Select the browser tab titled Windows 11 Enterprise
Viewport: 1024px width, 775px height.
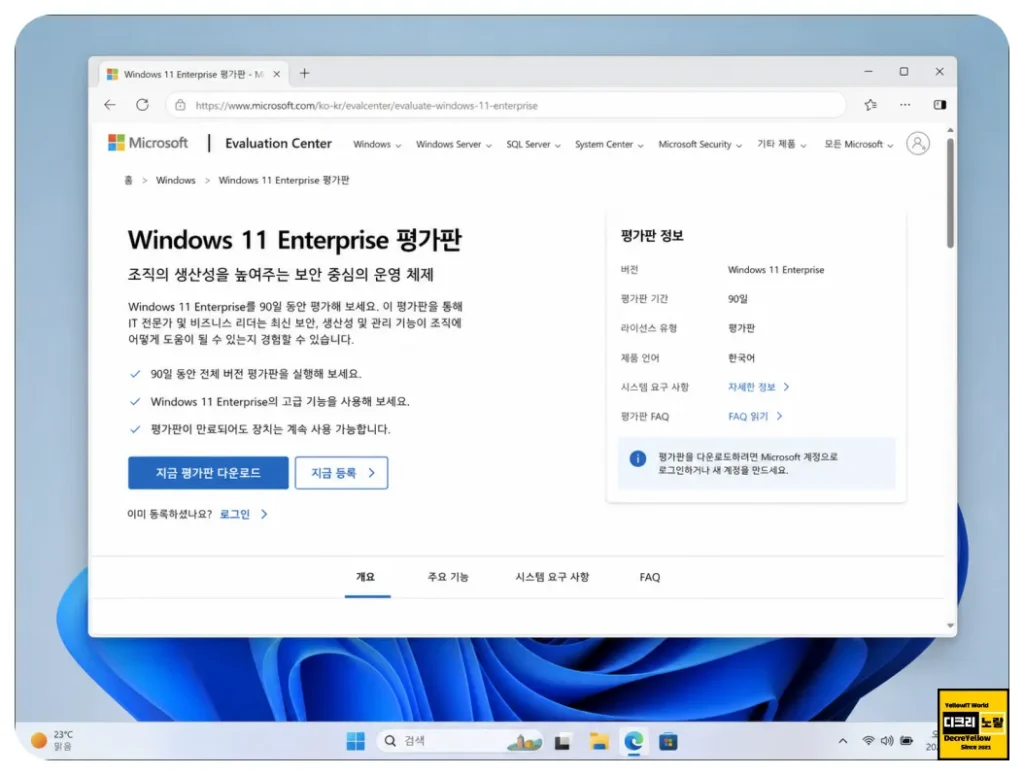(x=193, y=74)
